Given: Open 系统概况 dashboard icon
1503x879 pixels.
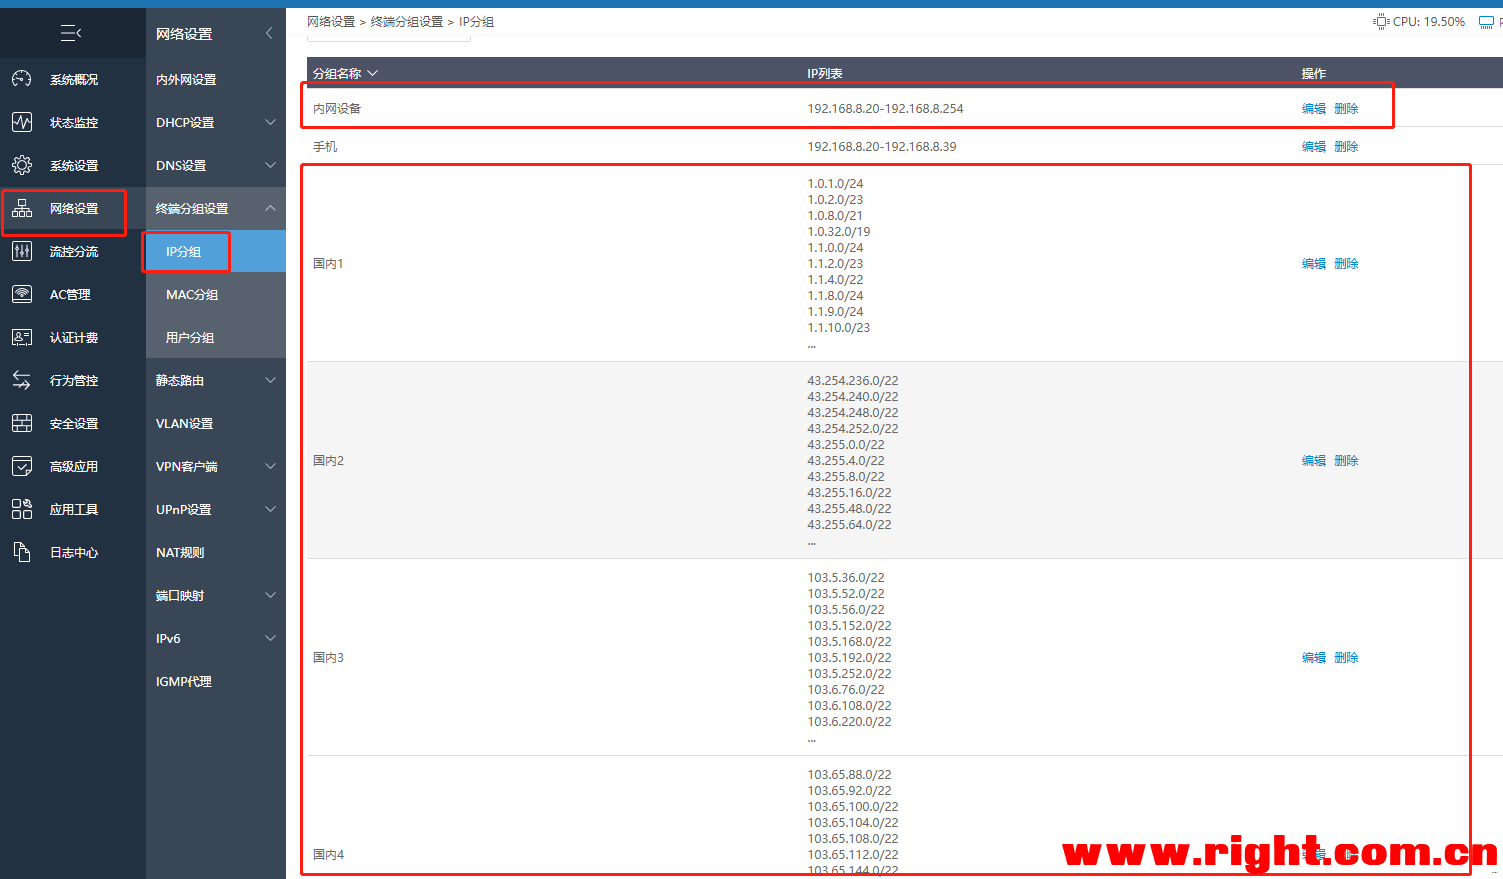Looking at the screenshot, I should pos(22,79).
